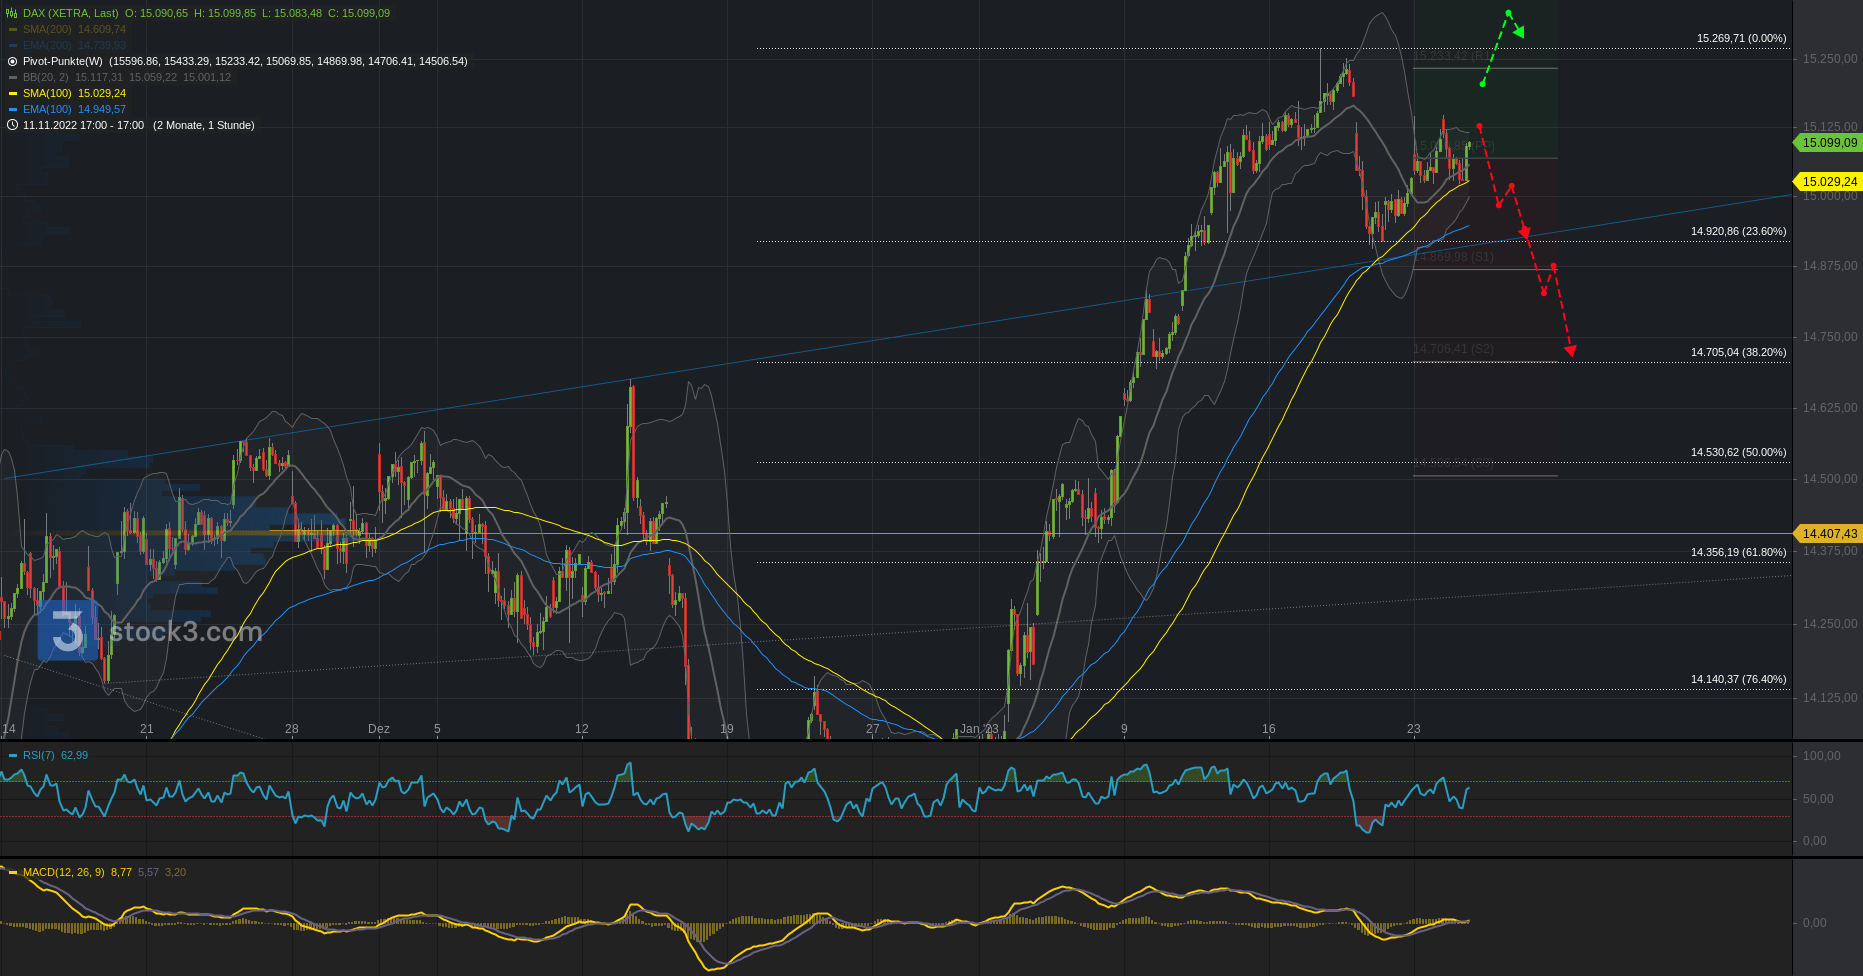This screenshot has width=1863, height=976.
Task: Click the 14.250,00 price axis value
Action: click(x=1829, y=624)
